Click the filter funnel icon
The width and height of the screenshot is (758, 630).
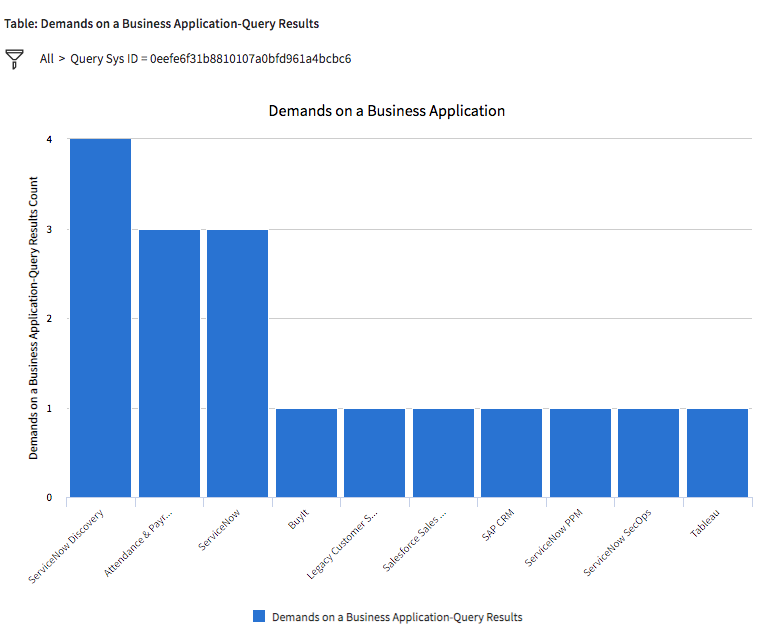tap(15, 59)
